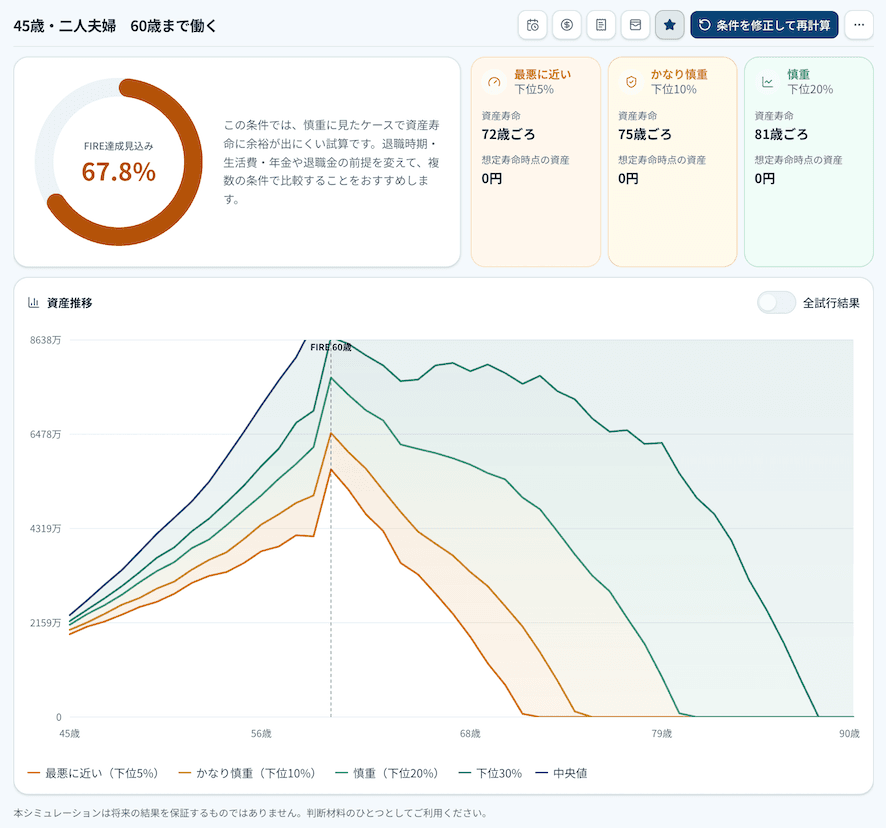Toggle legend item 中央値
Image resolution: width=886 pixels, height=828 pixels.
click(561, 773)
